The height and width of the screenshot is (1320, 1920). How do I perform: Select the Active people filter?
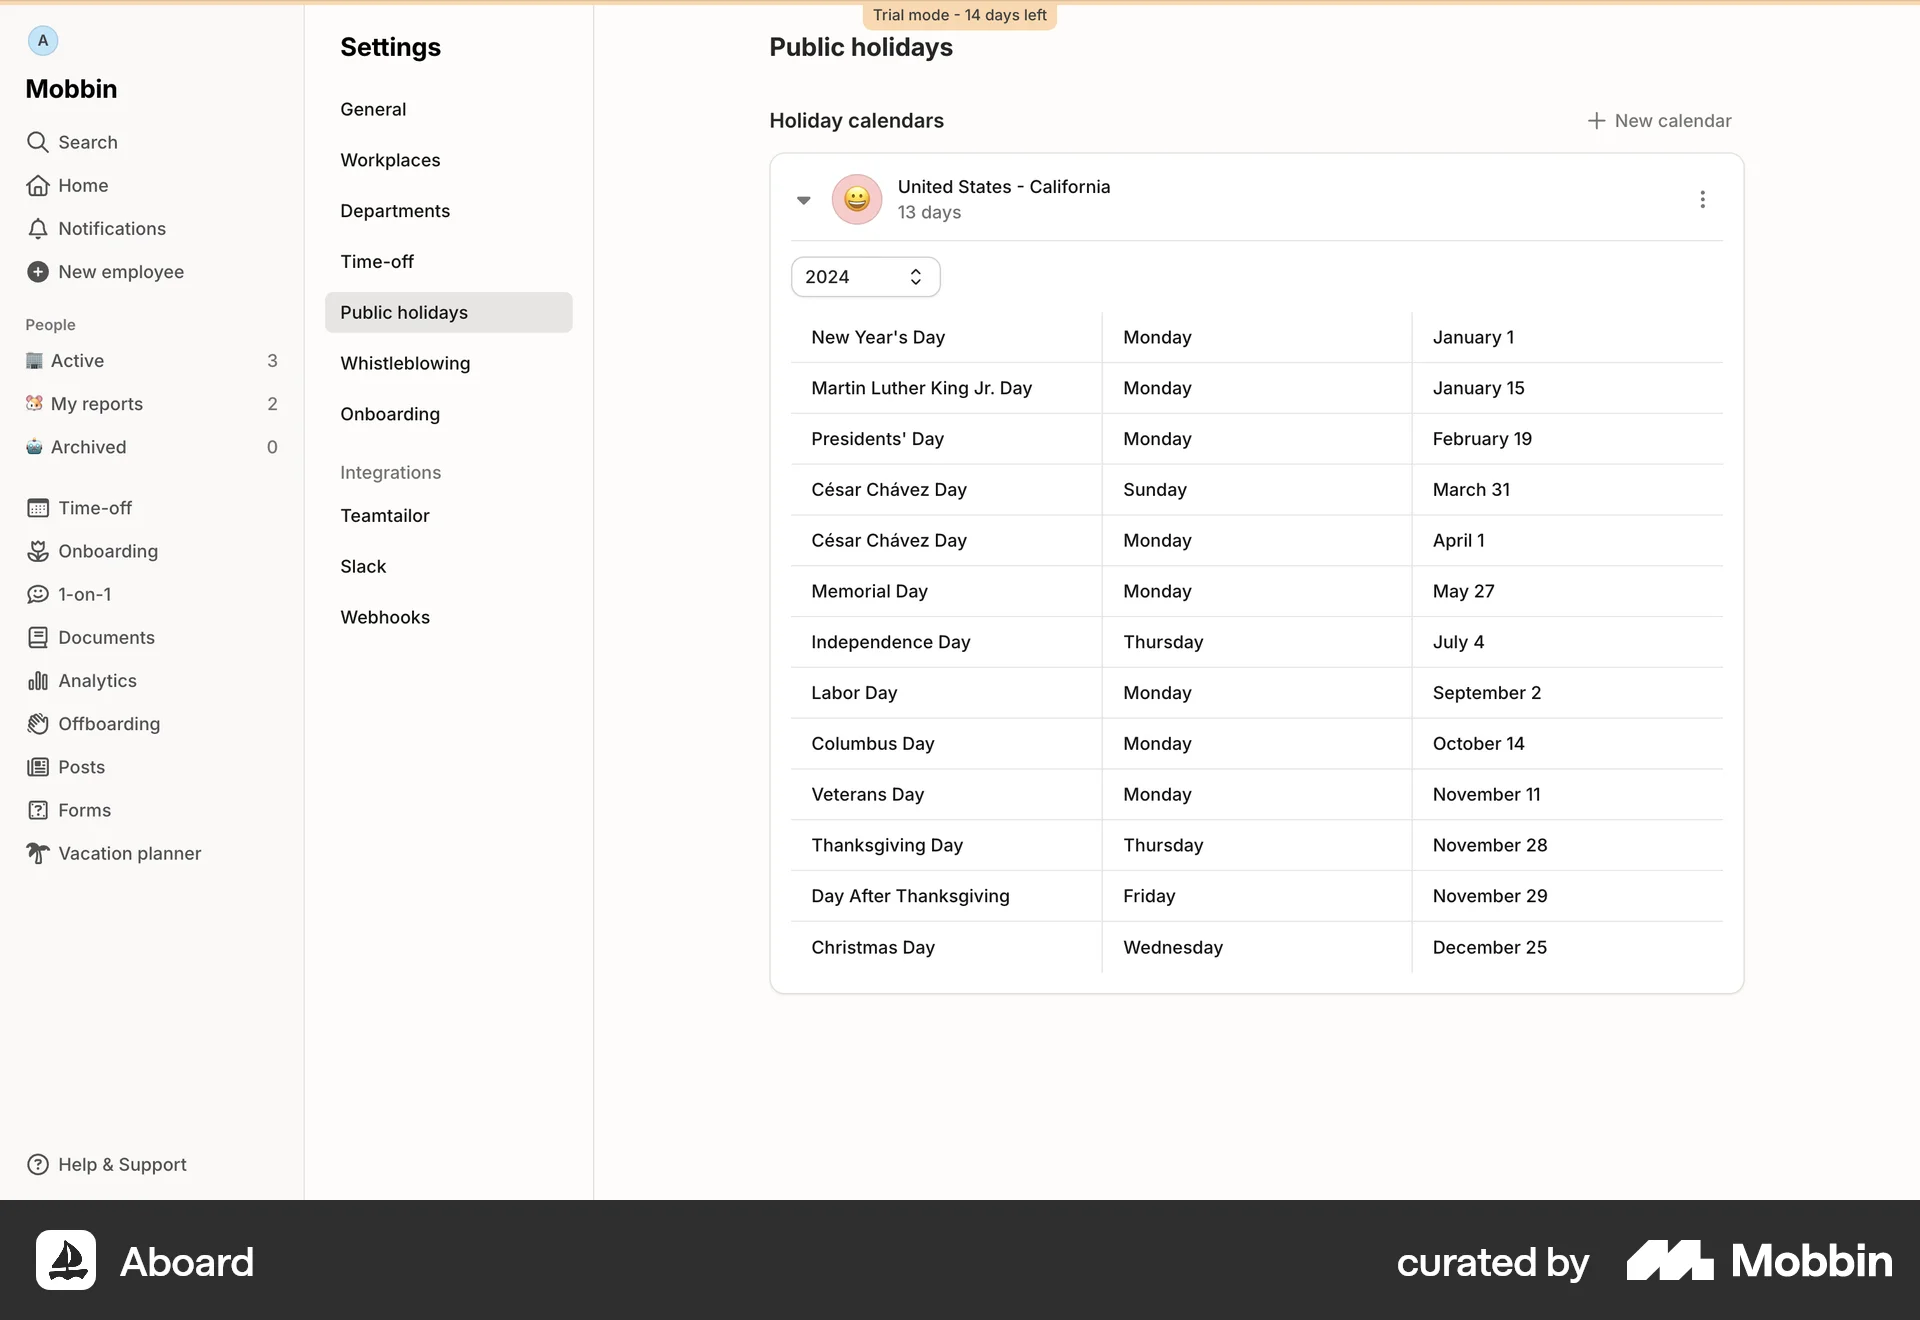click(77, 360)
